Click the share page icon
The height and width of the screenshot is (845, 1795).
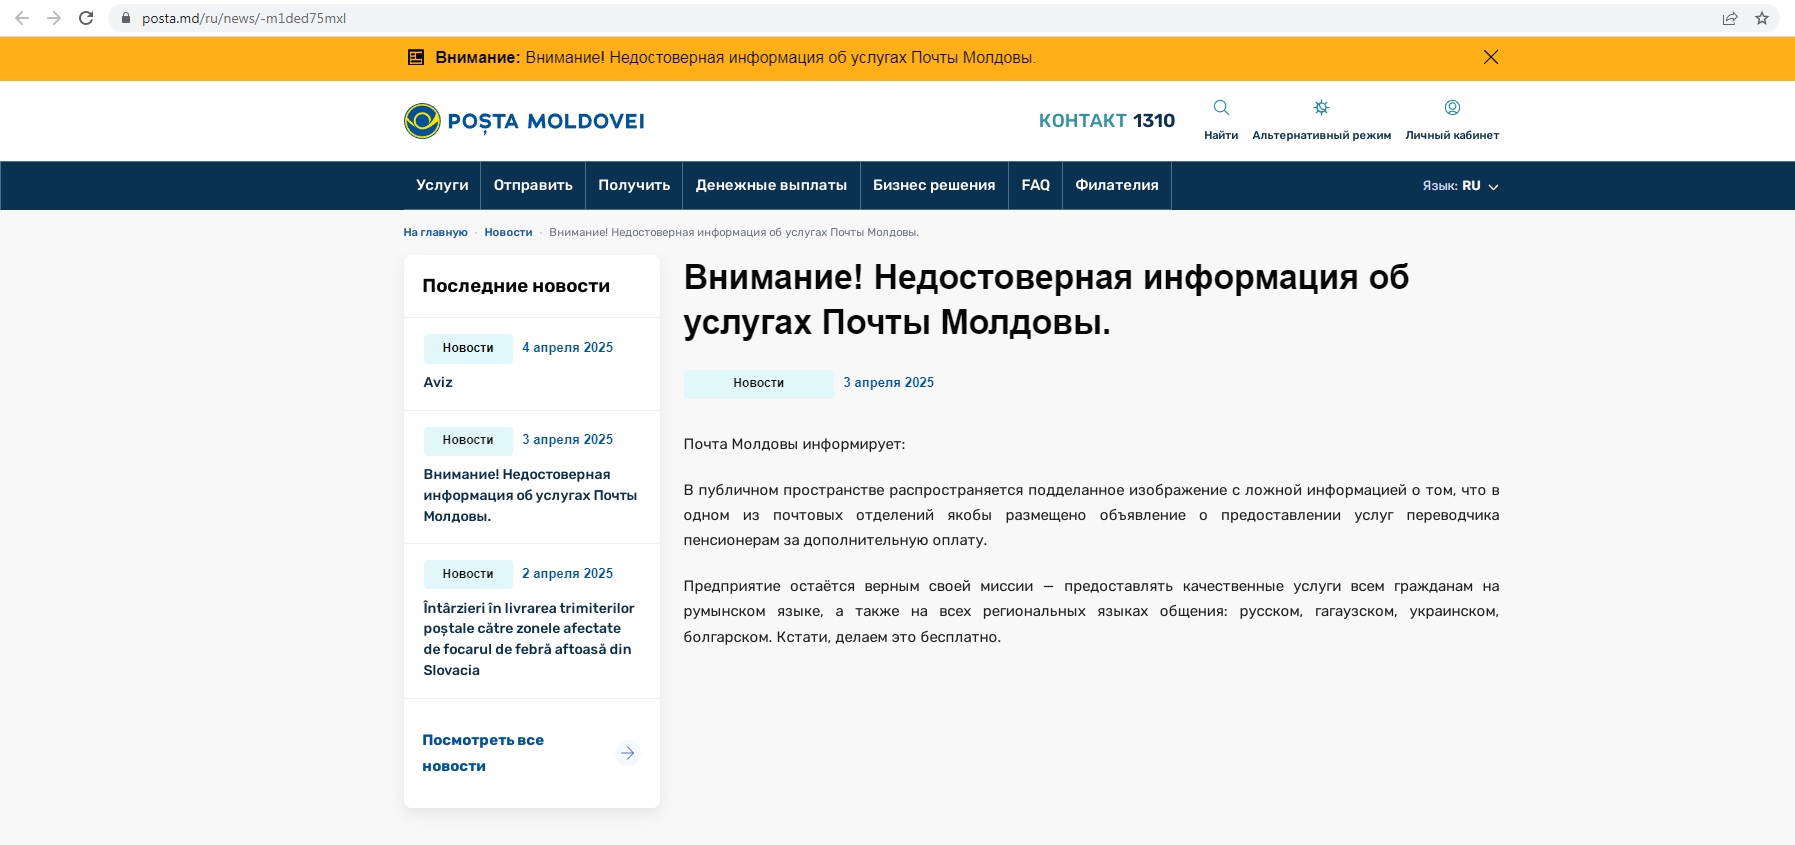pyautogui.click(x=1730, y=18)
